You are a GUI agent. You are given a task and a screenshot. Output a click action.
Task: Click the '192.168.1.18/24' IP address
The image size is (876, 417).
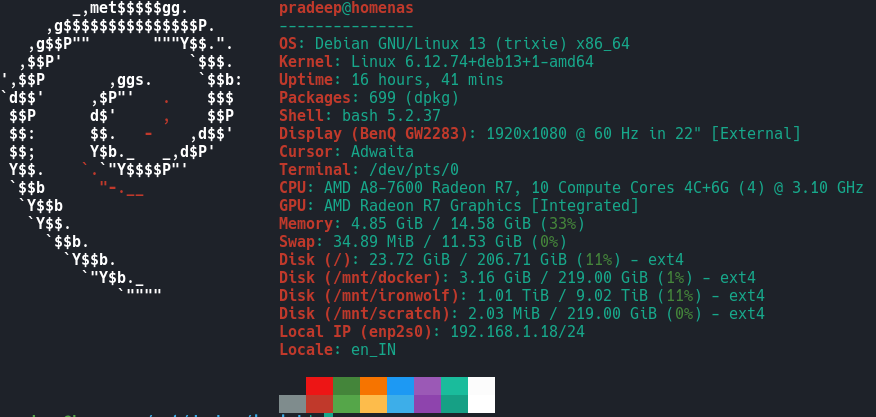point(517,331)
